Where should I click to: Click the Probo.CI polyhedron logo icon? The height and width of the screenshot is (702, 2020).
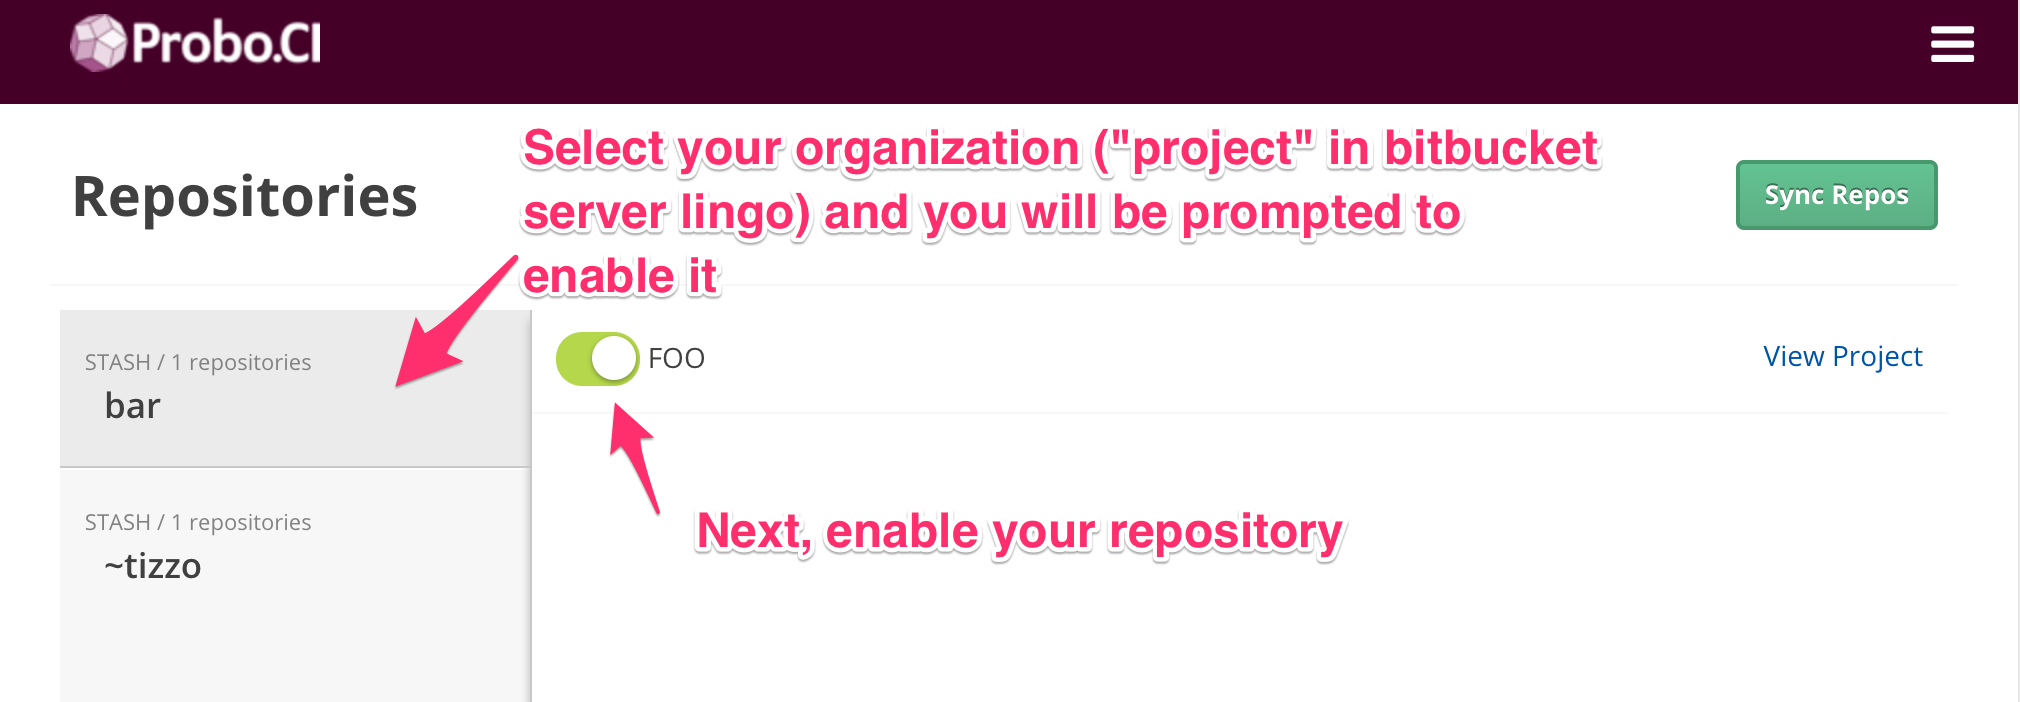[x=98, y=43]
